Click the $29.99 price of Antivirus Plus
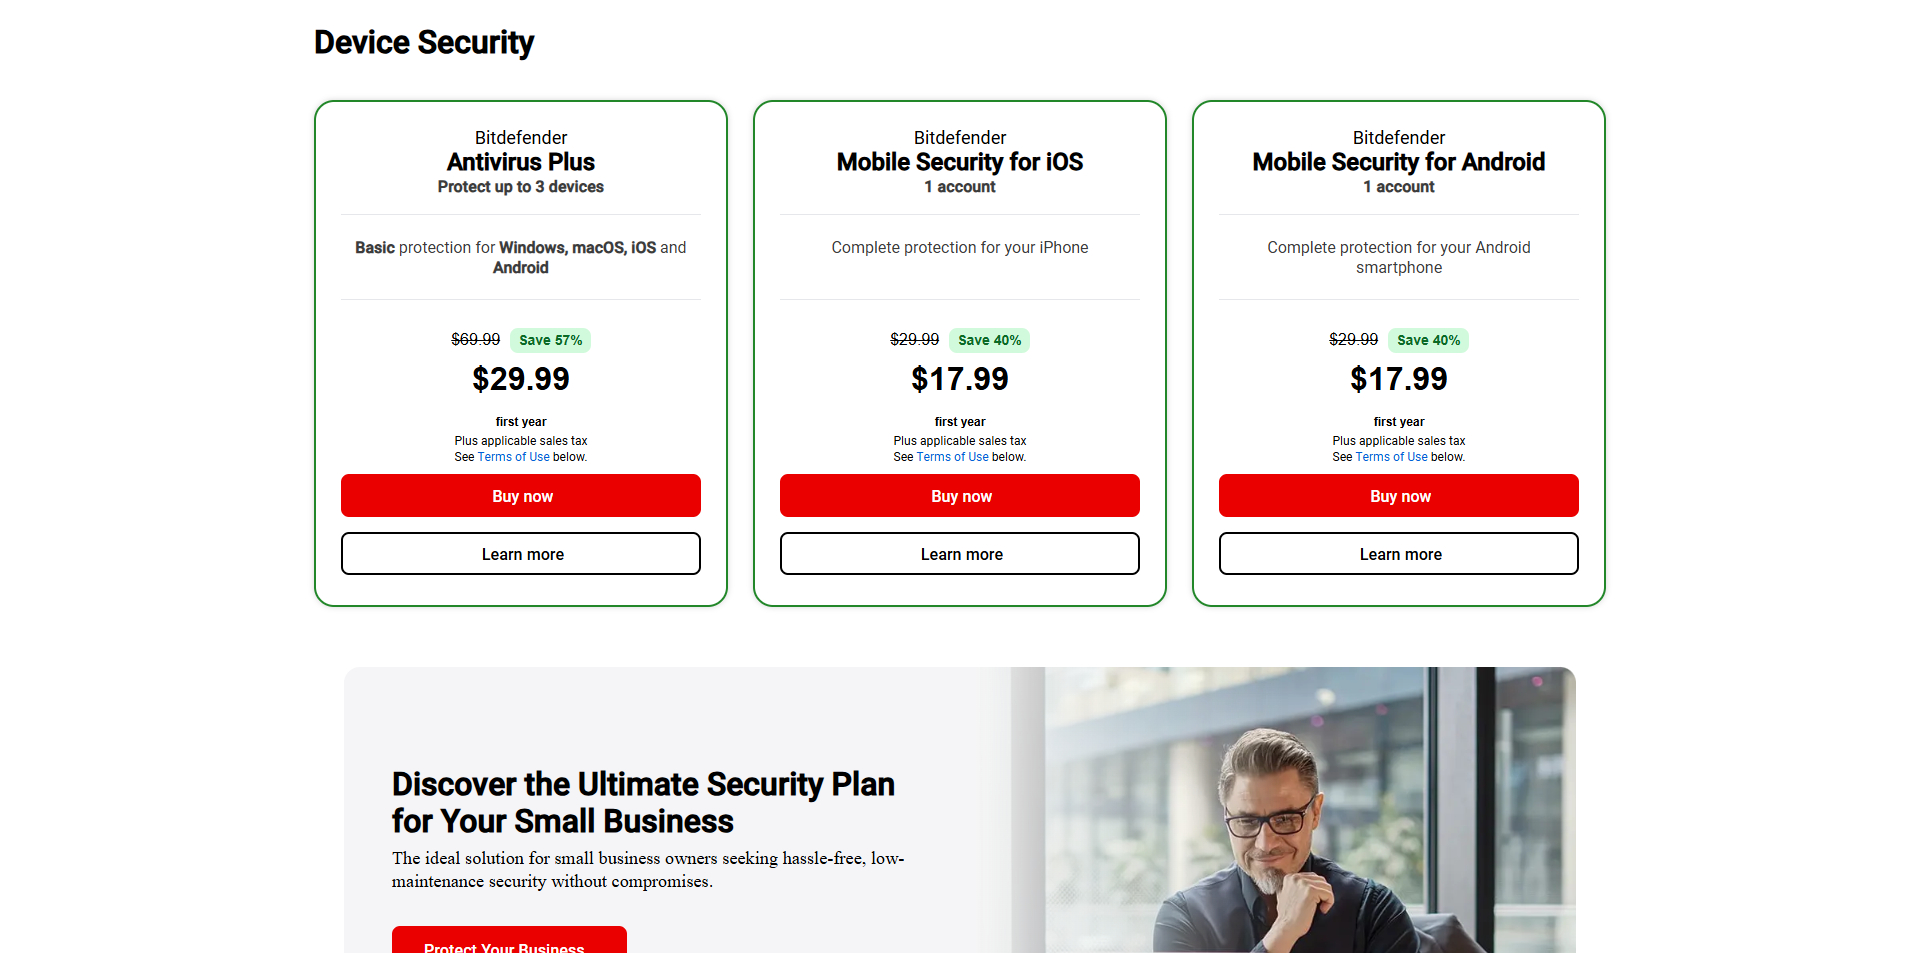 click(520, 379)
